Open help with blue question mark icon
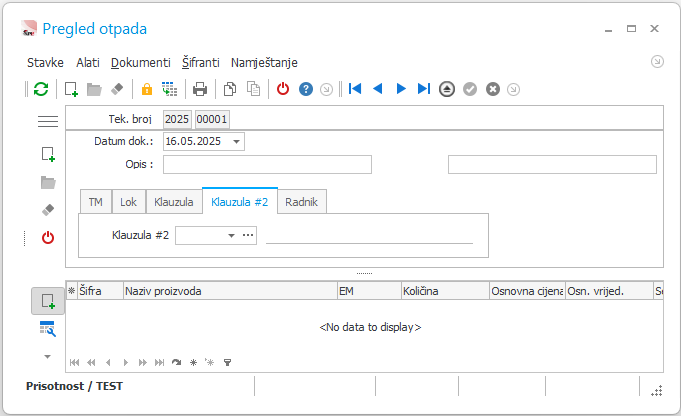Screen dimensions: 681x416 (306, 89)
